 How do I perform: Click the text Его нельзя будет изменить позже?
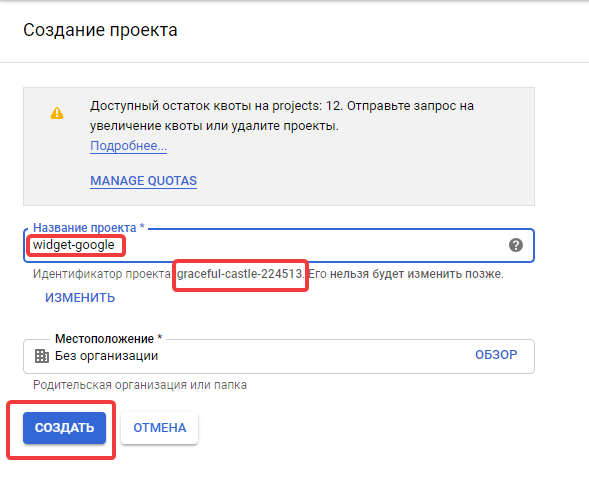tap(406, 274)
